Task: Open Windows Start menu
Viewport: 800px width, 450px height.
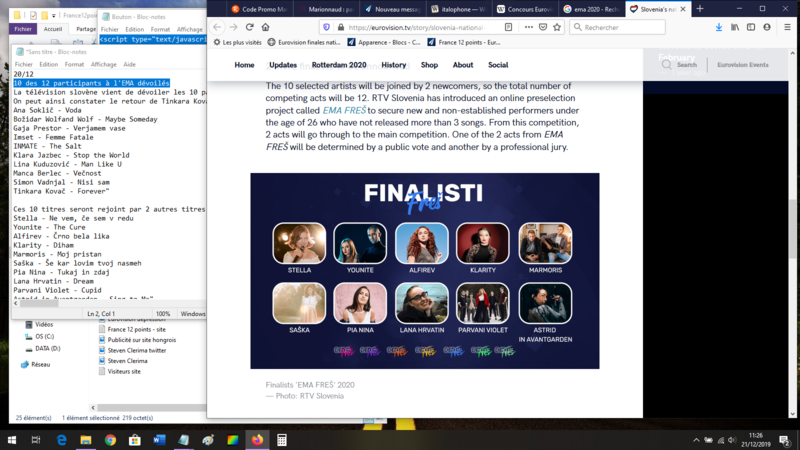Action: [x=11, y=440]
